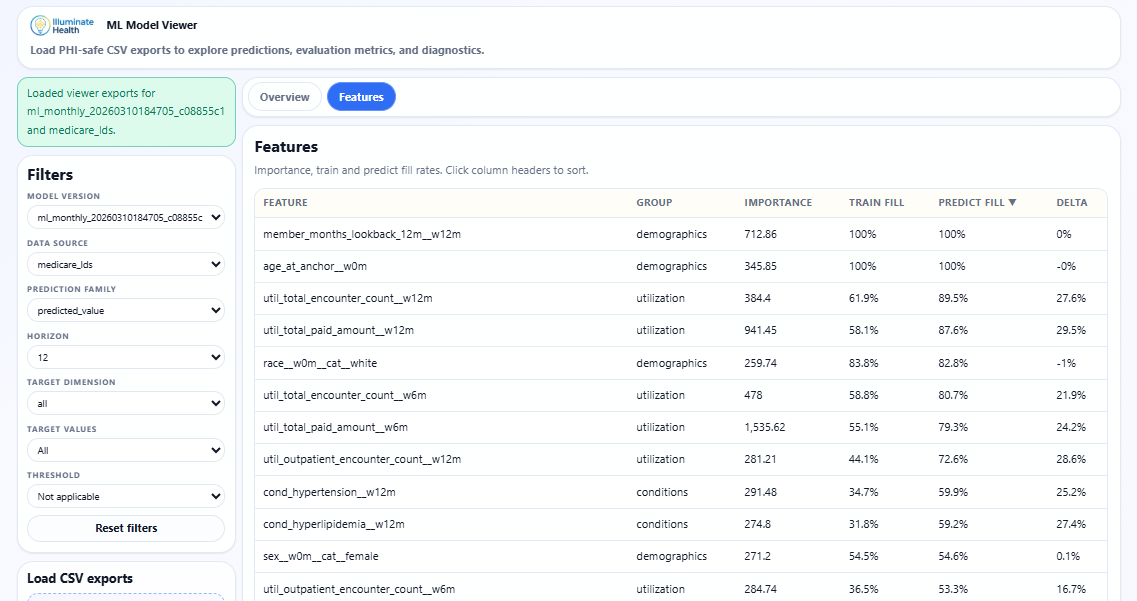The width and height of the screenshot is (1137, 601).
Task: Click the Reset filters button
Action: point(125,528)
